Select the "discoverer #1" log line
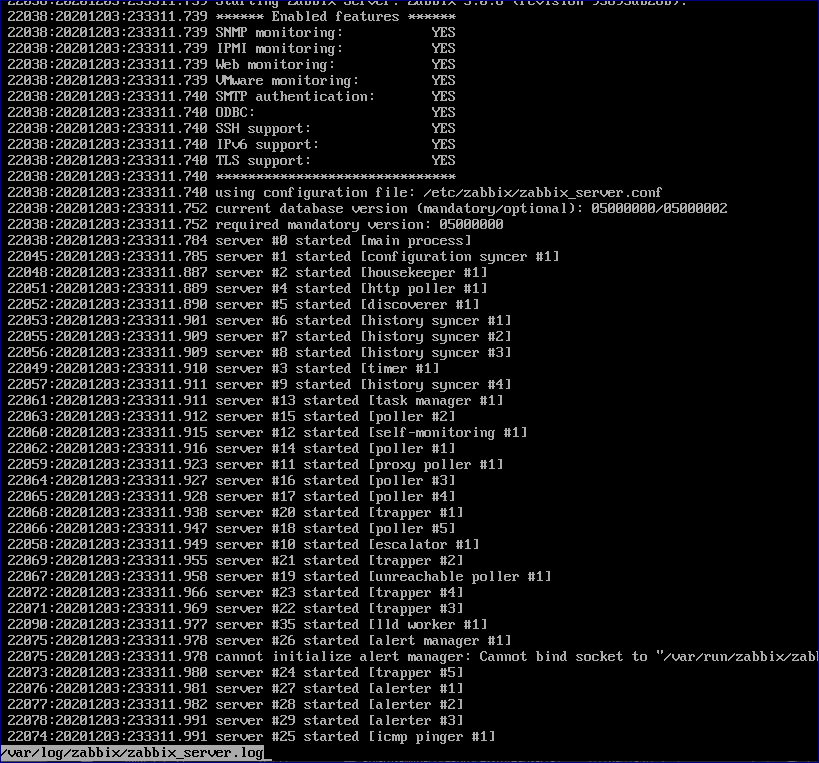819x763 pixels. coord(243,304)
